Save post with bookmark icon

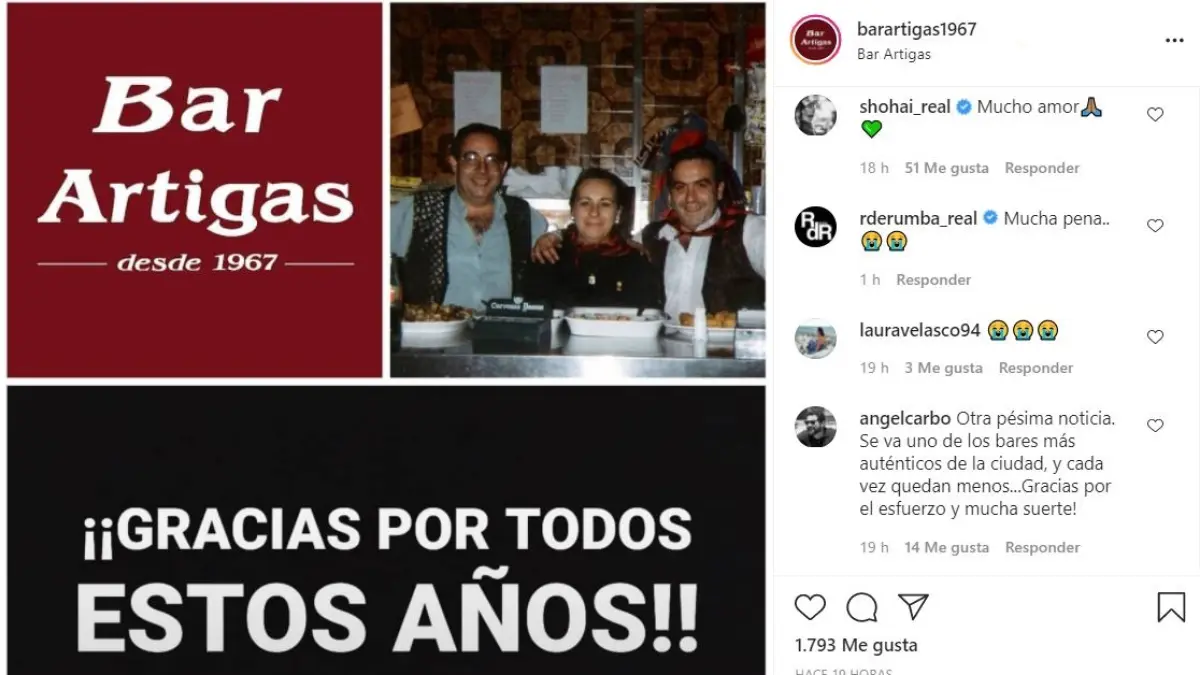tap(1171, 607)
